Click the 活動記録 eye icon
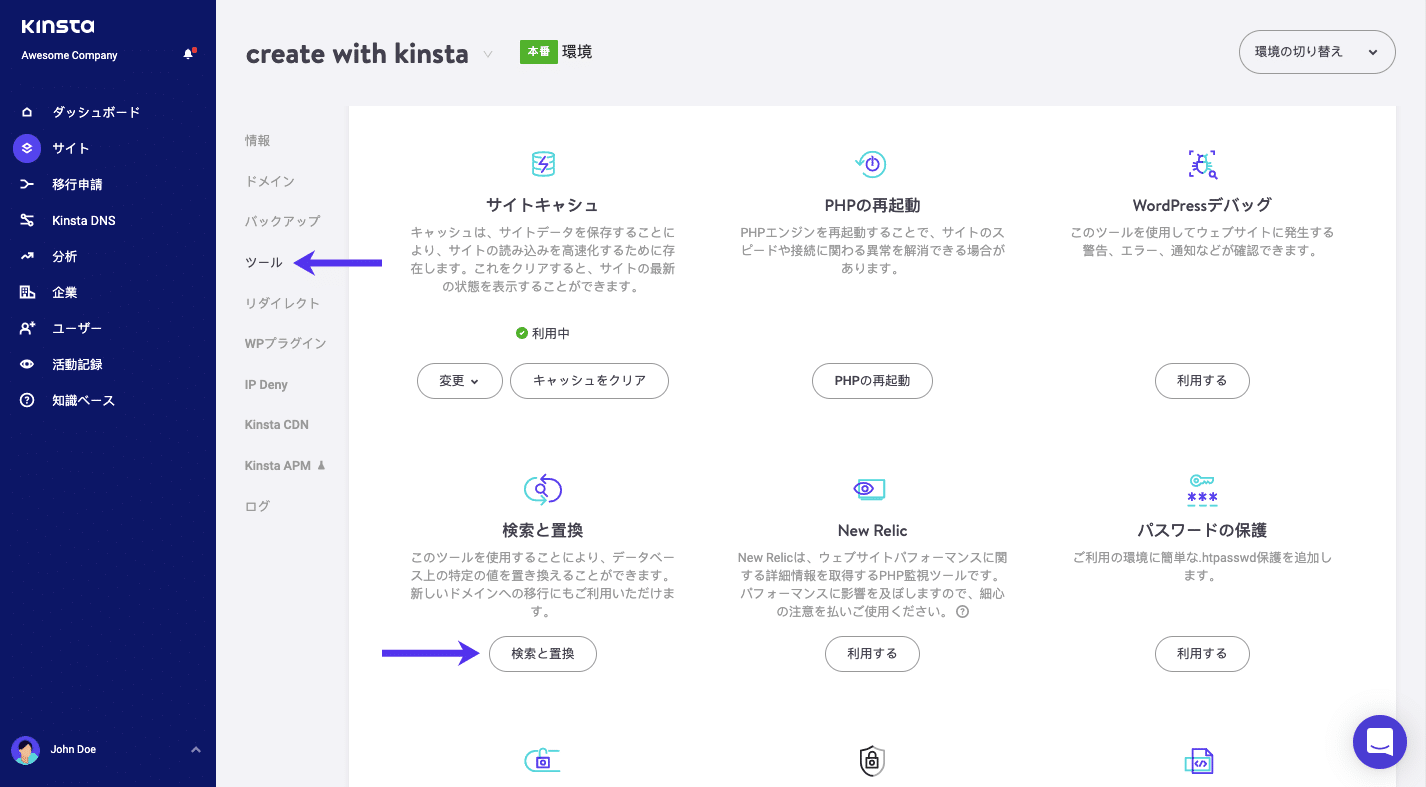This screenshot has width=1426, height=787. [27, 364]
